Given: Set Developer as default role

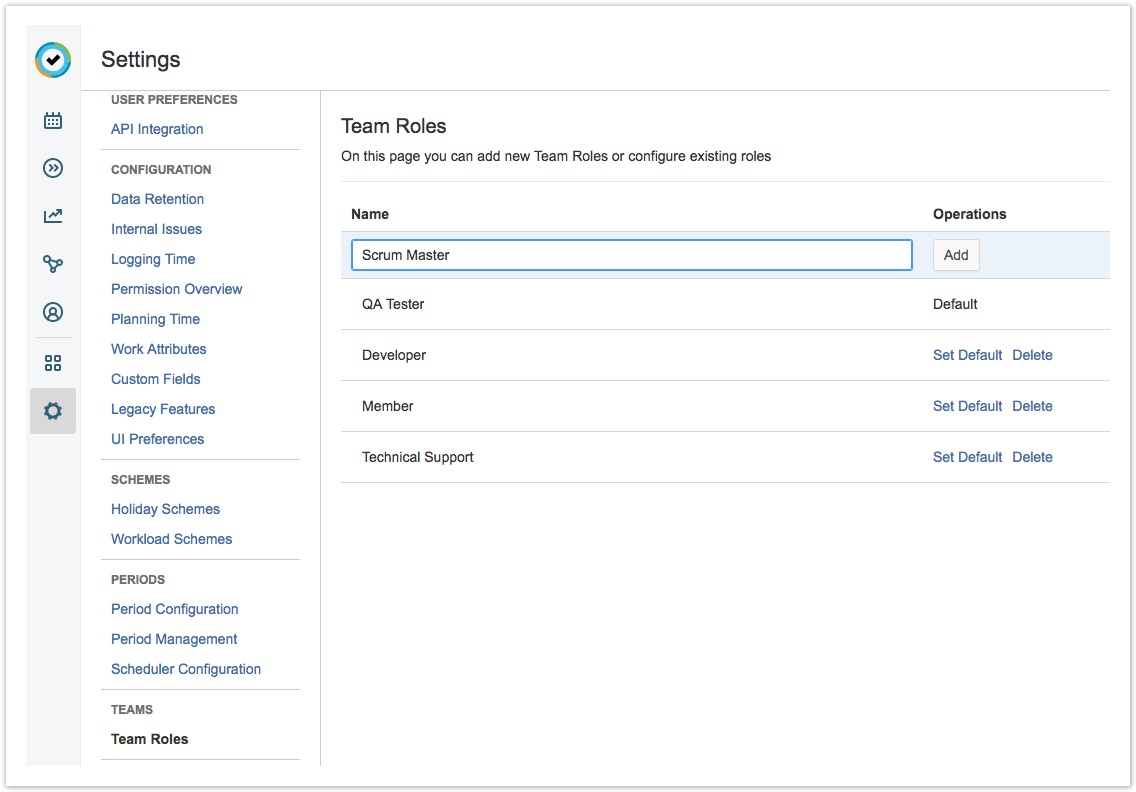Looking at the screenshot, I should (967, 355).
